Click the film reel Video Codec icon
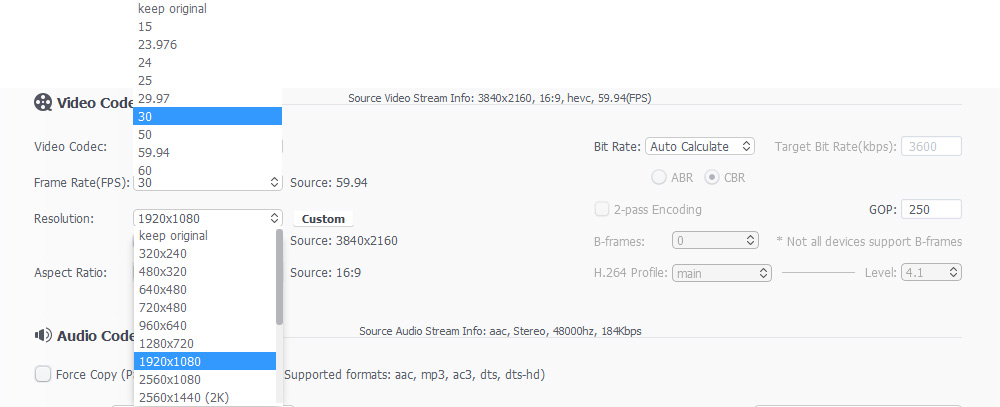Image resolution: width=1000 pixels, height=407 pixels. pyautogui.click(x=43, y=102)
